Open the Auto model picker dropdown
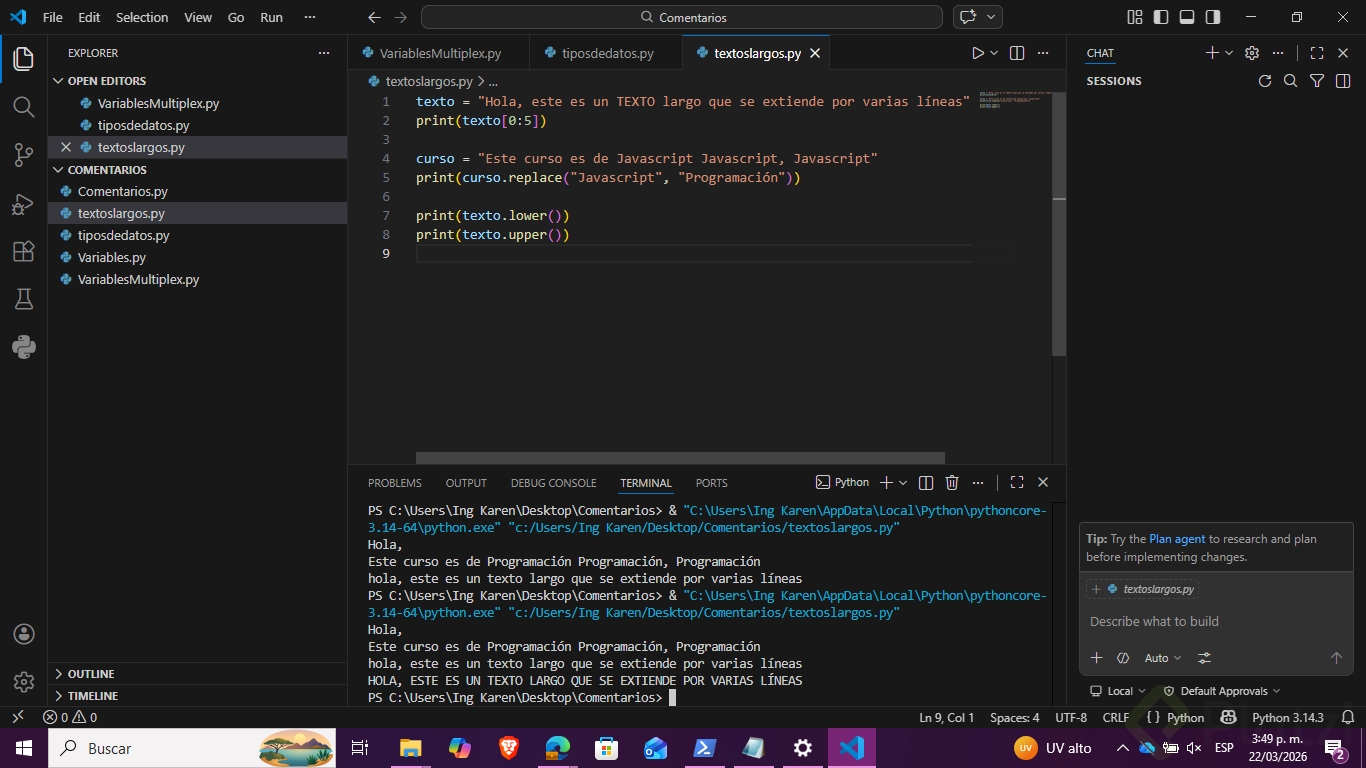1366x768 pixels. pyautogui.click(x=1162, y=658)
